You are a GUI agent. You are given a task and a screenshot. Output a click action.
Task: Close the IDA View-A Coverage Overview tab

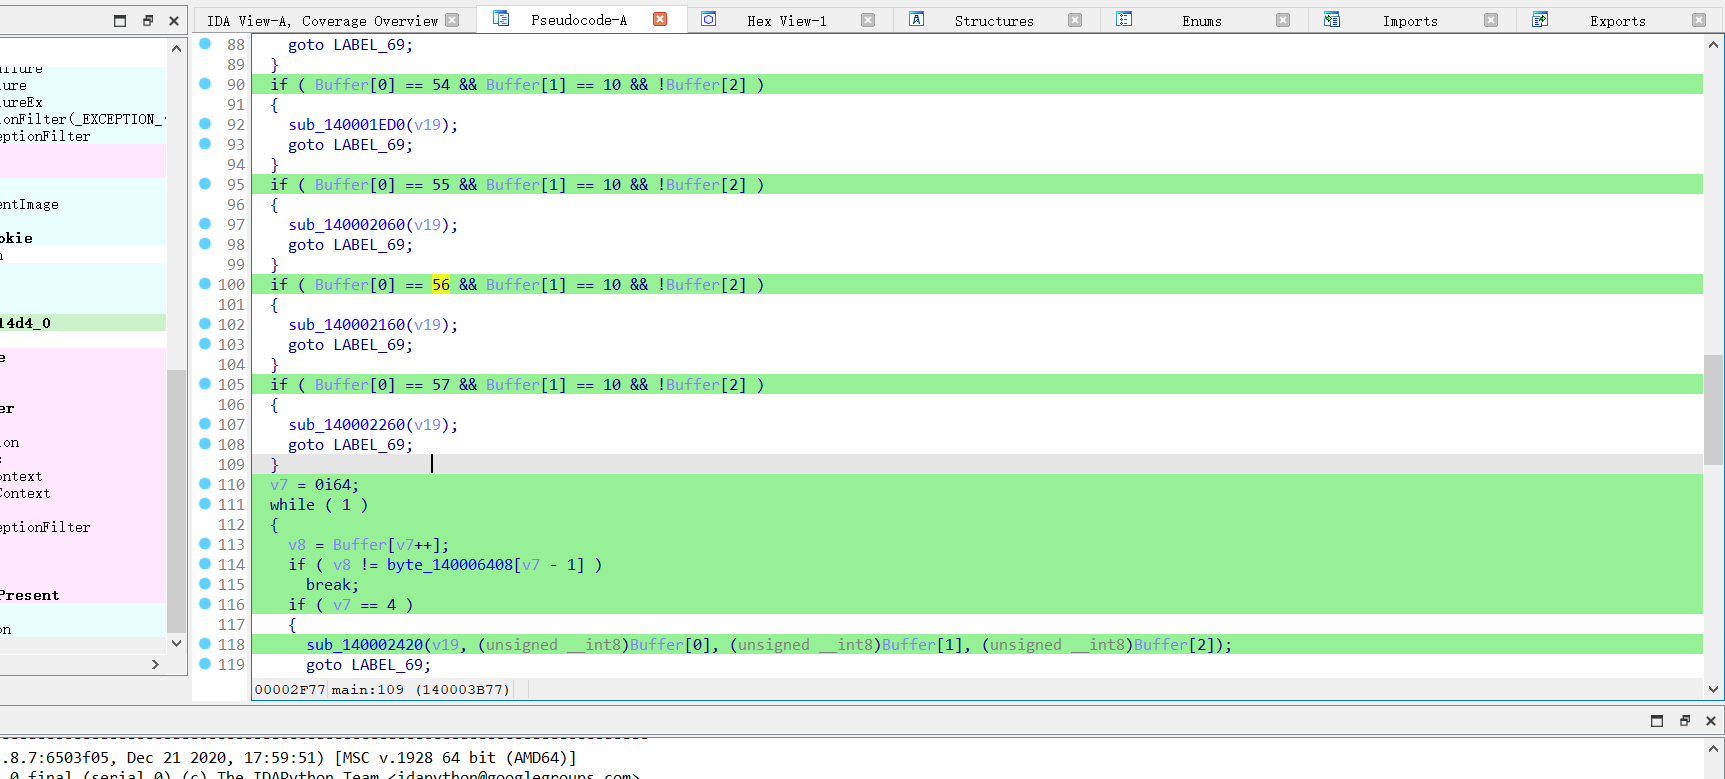click(452, 20)
